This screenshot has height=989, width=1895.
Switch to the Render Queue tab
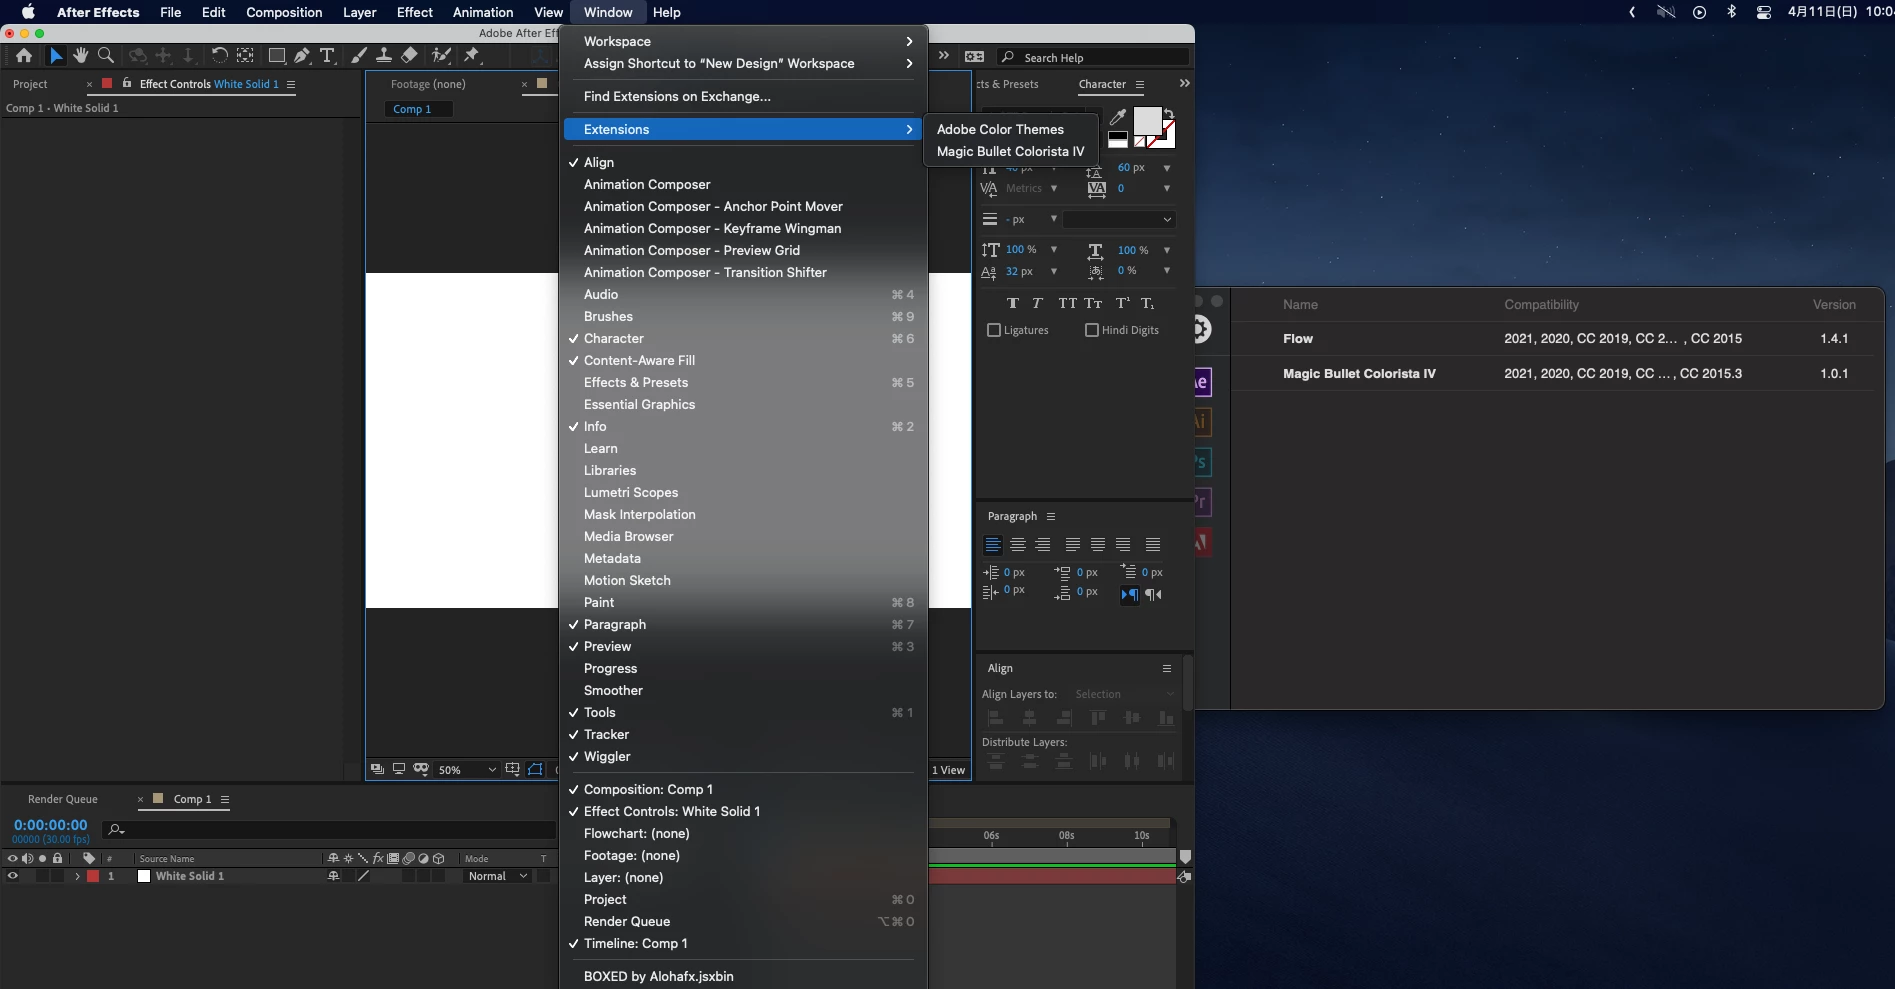pyautogui.click(x=63, y=799)
